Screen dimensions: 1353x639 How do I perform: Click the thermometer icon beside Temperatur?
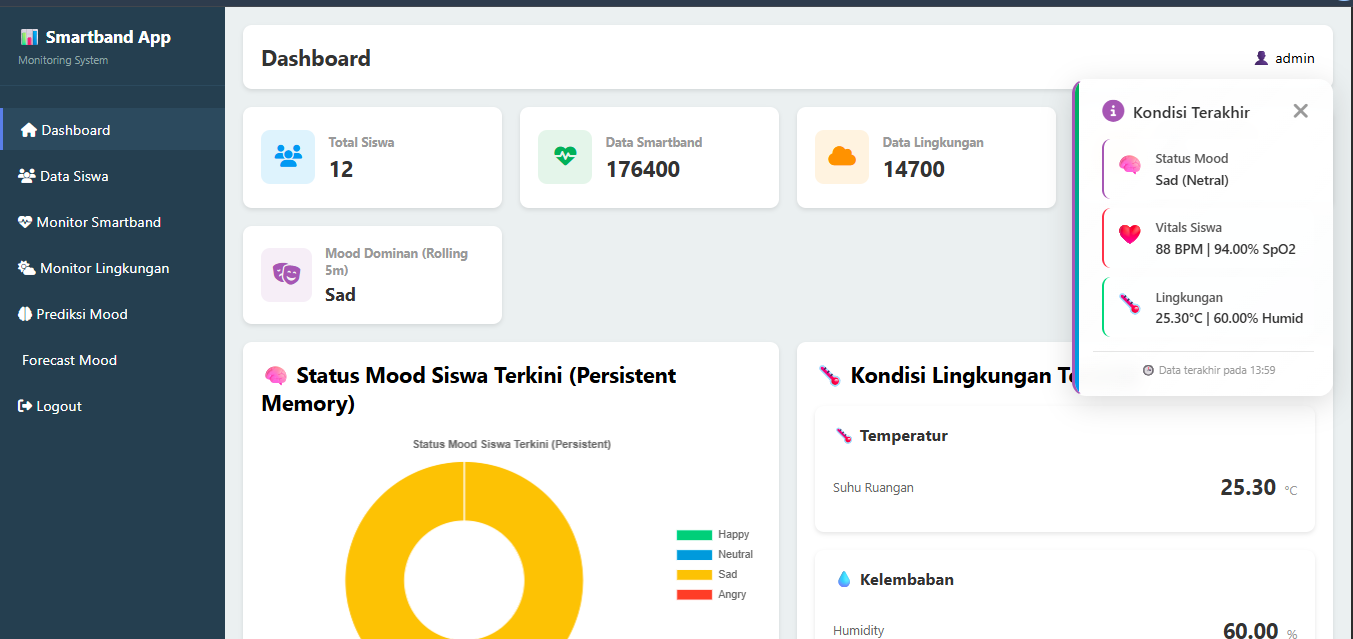(x=844, y=436)
